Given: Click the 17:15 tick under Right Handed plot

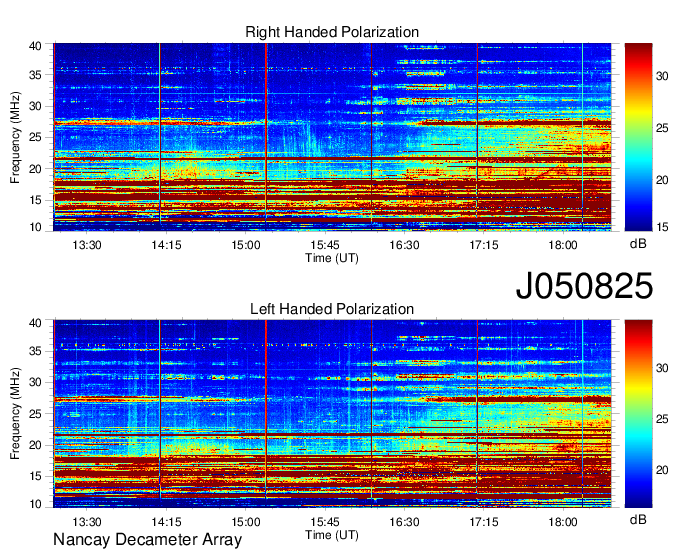Looking at the screenshot, I should click(484, 245).
